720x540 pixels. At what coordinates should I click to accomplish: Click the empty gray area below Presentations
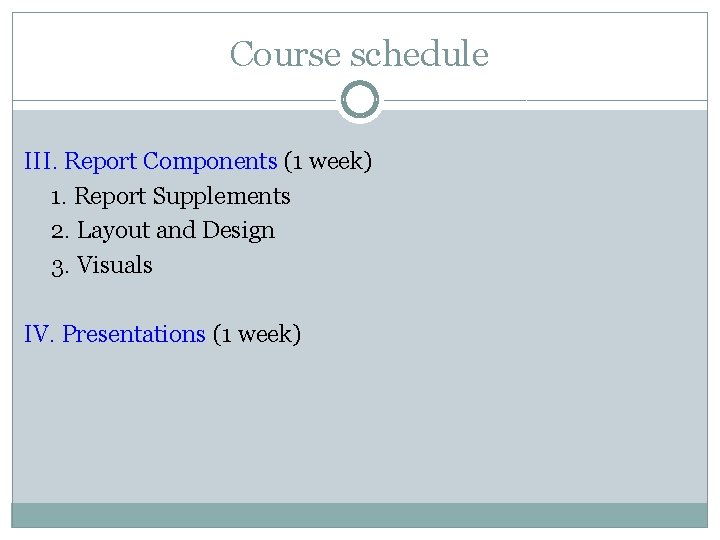[x=360, y=422]
